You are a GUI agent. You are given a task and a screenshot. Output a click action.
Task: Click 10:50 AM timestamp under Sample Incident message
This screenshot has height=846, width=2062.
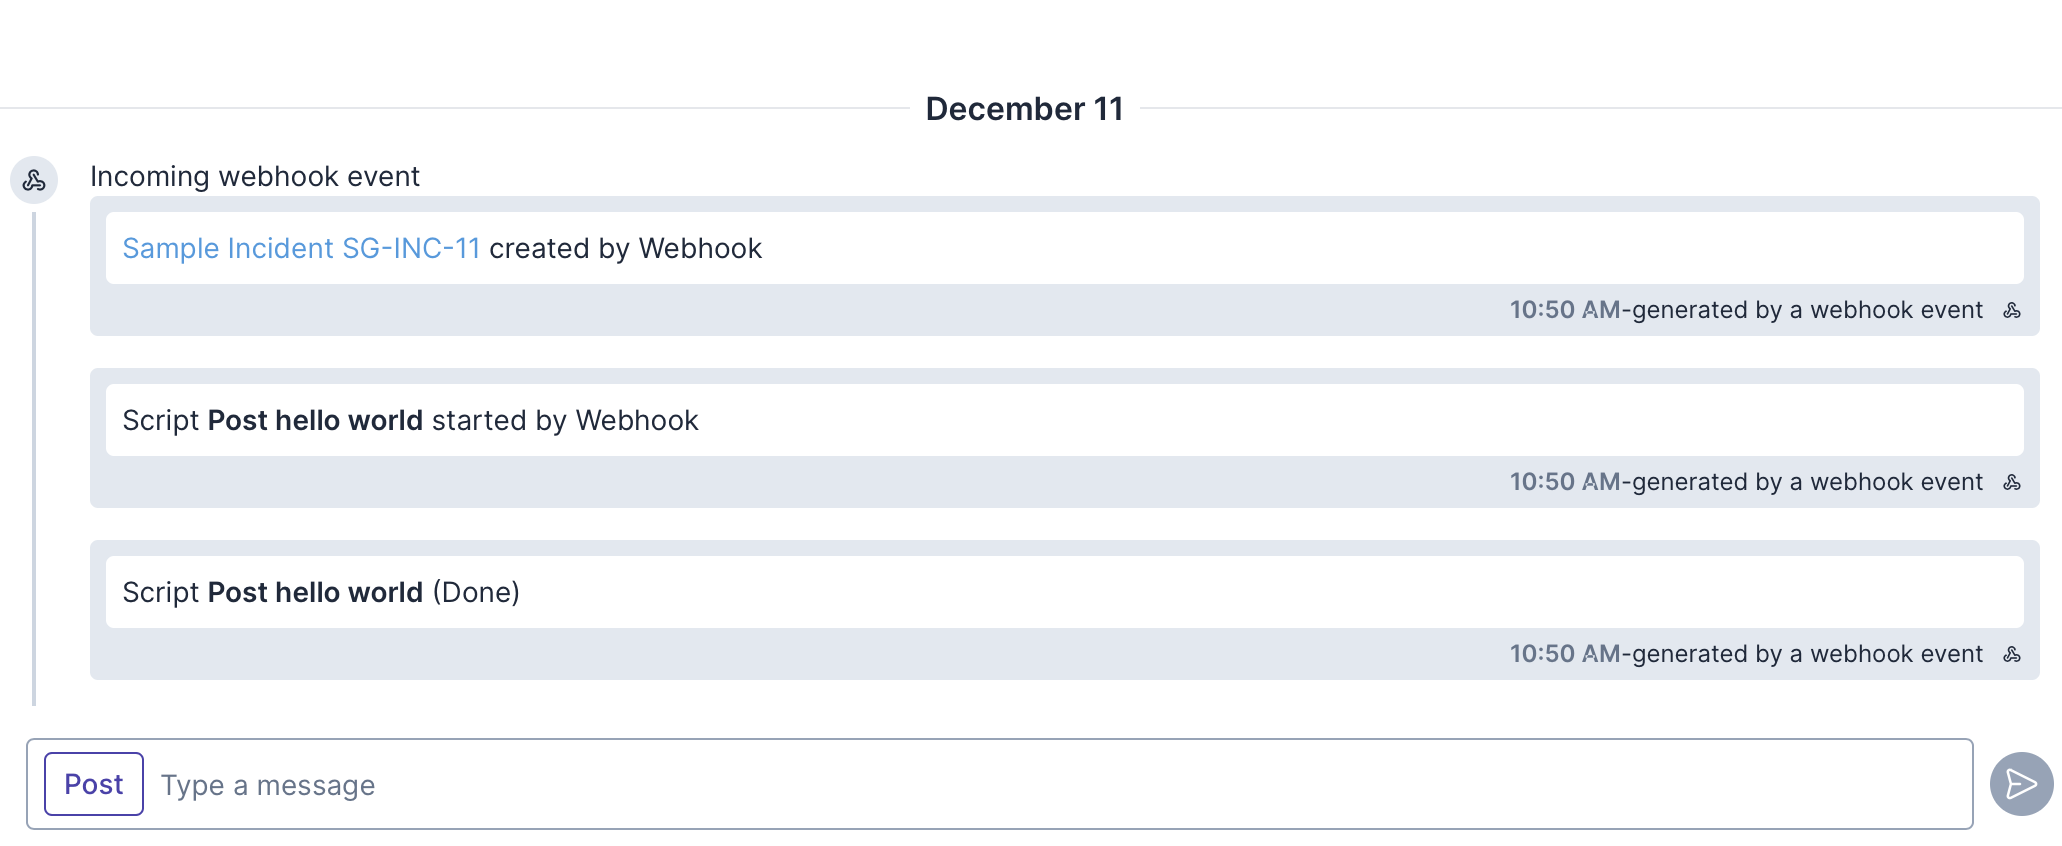click(x=1564, y=311)
